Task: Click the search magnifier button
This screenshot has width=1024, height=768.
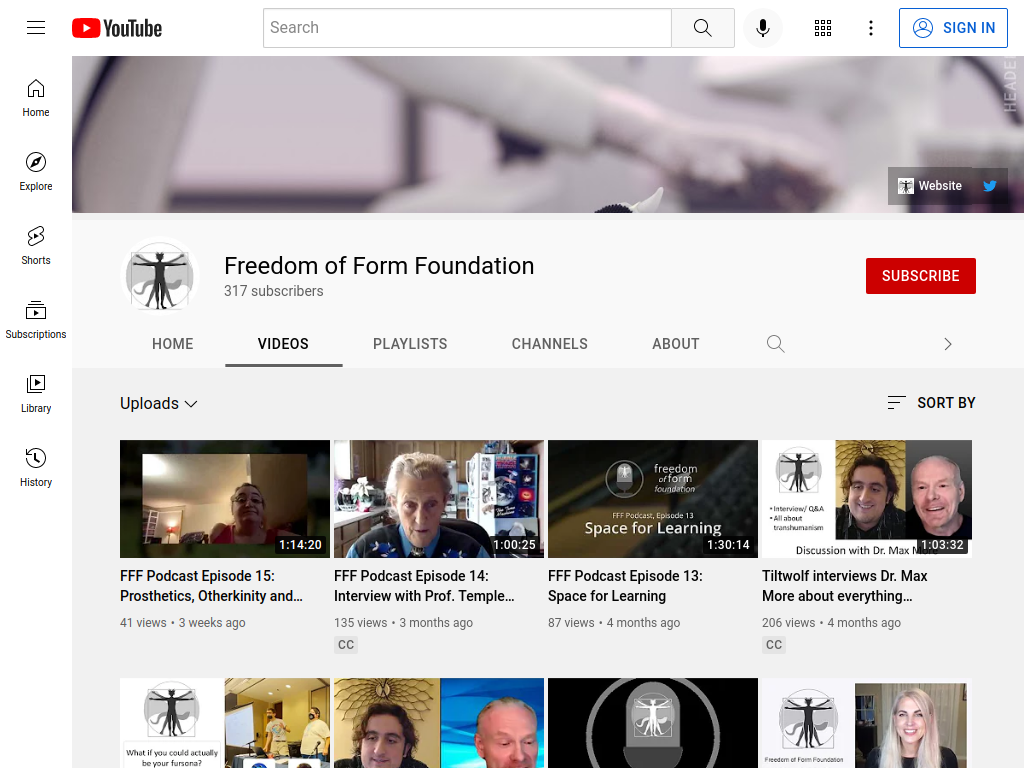Action: [x=703, y=28]
